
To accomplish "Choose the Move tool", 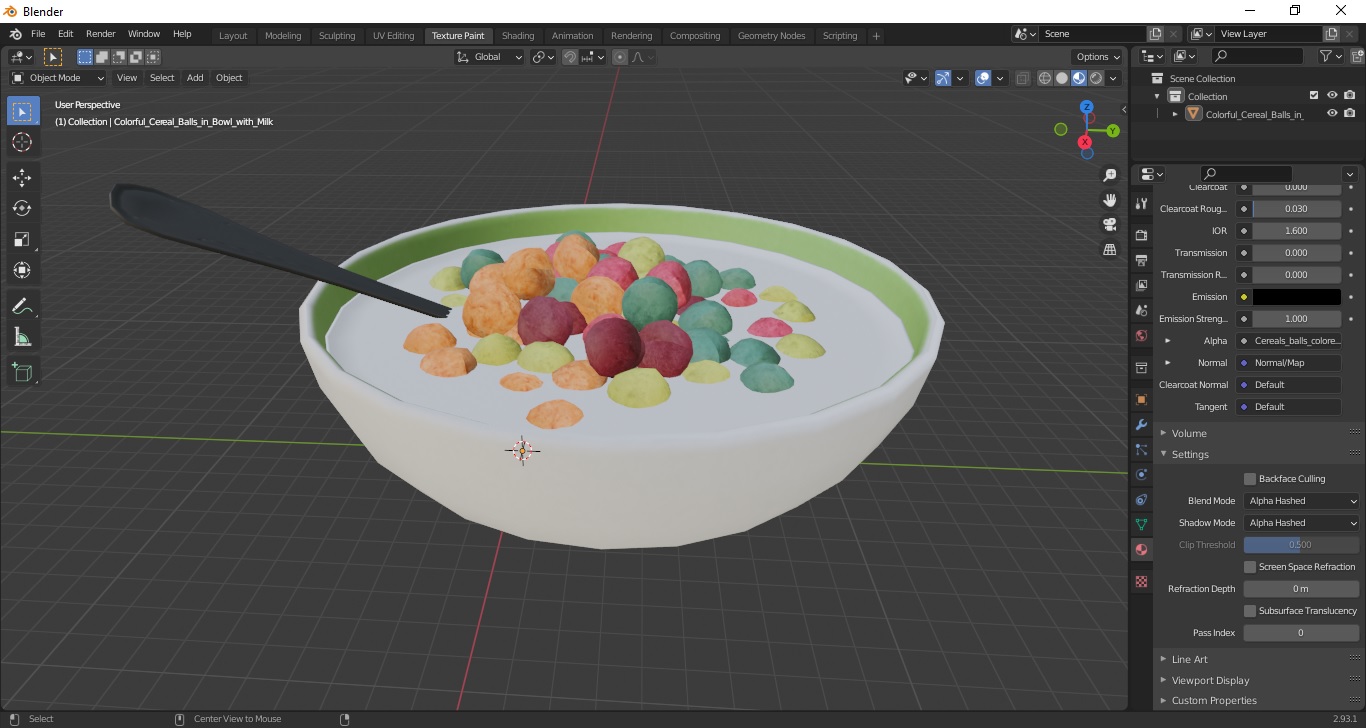I will click(x=22, y=177).
